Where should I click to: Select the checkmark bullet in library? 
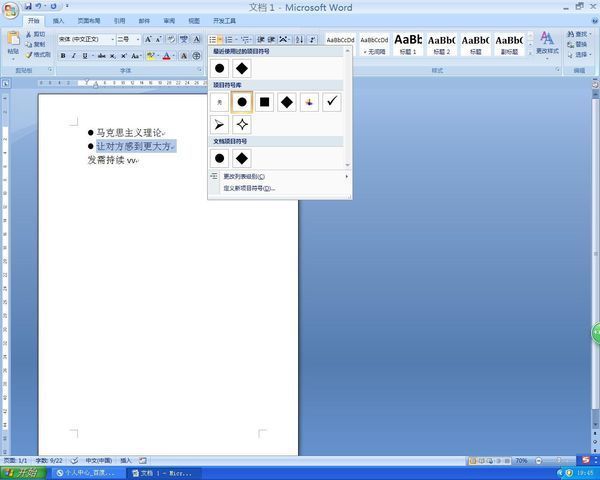(x=331, y=102)
